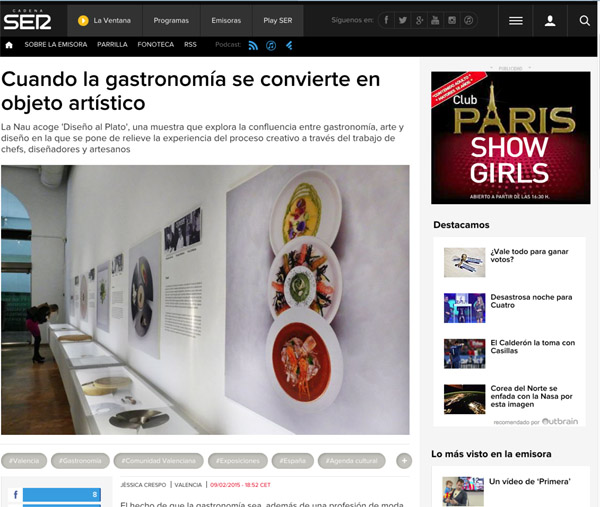The width and height of the screenshot is (600, 507).
Task: Open the La Ventana program tab
Action: 105,20
